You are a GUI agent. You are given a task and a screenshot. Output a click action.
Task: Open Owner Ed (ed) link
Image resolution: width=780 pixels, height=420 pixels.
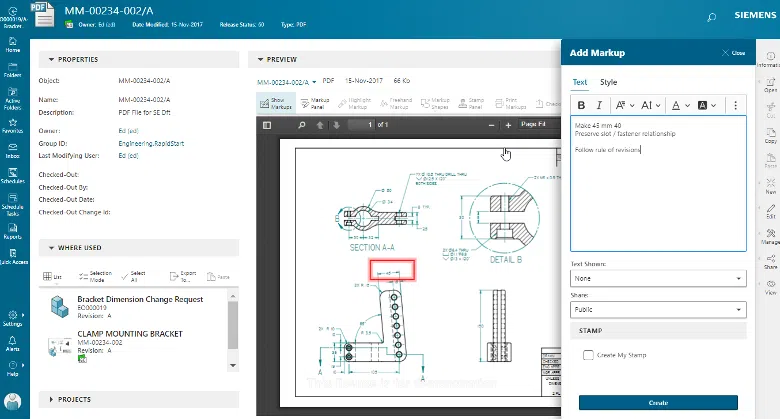(x=128, y=131)
